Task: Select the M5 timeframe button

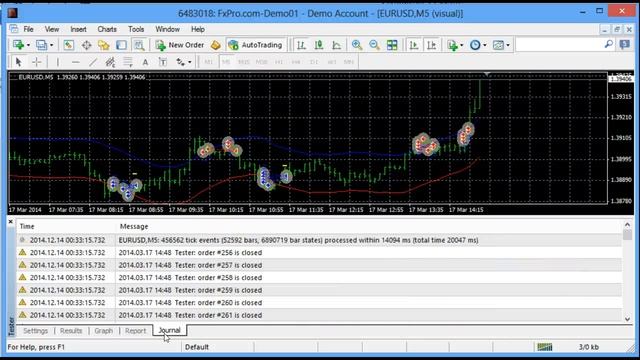Action: 226,62
